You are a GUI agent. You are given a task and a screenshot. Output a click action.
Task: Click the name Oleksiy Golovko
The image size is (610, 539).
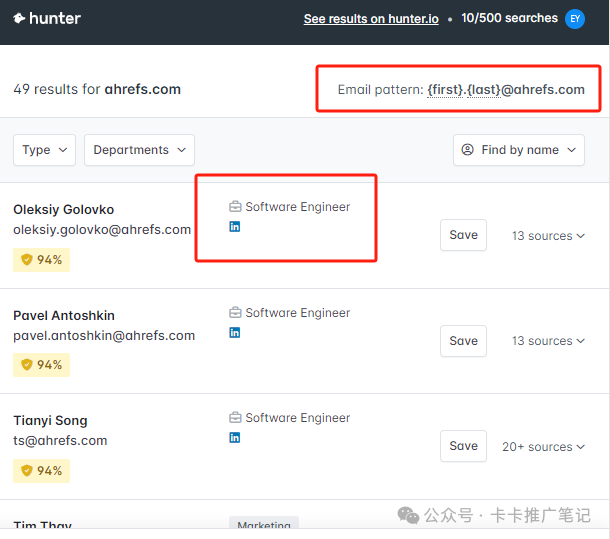(63, 209)
